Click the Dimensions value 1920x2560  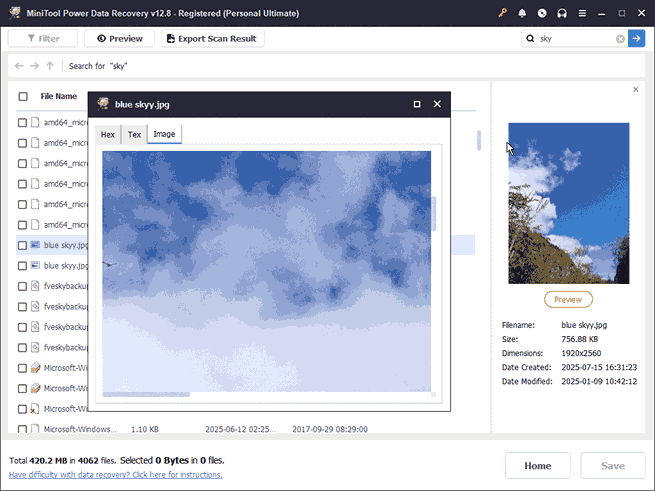pyautogui.click(x=581, y=353)
